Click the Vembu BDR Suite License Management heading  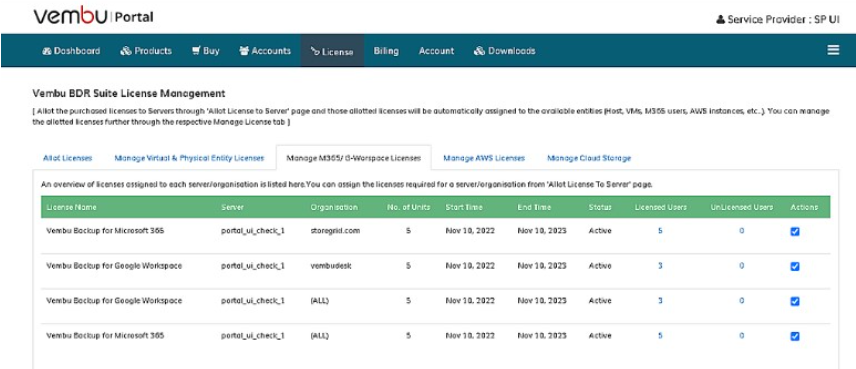[129, 93]
